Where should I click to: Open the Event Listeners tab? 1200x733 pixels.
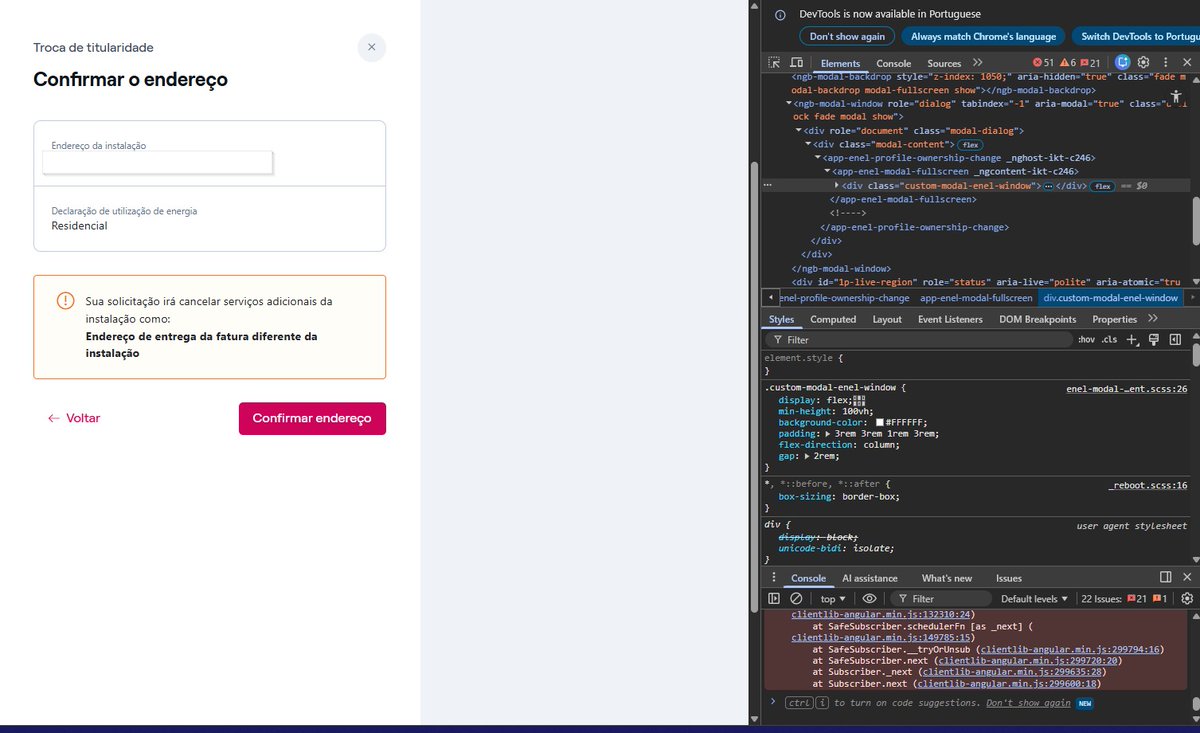coord(950,319)
